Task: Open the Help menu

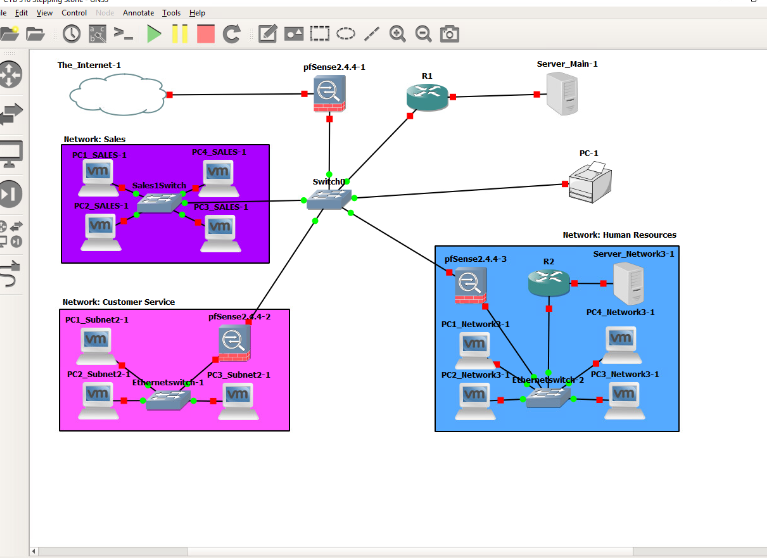Action: (197, 13)
